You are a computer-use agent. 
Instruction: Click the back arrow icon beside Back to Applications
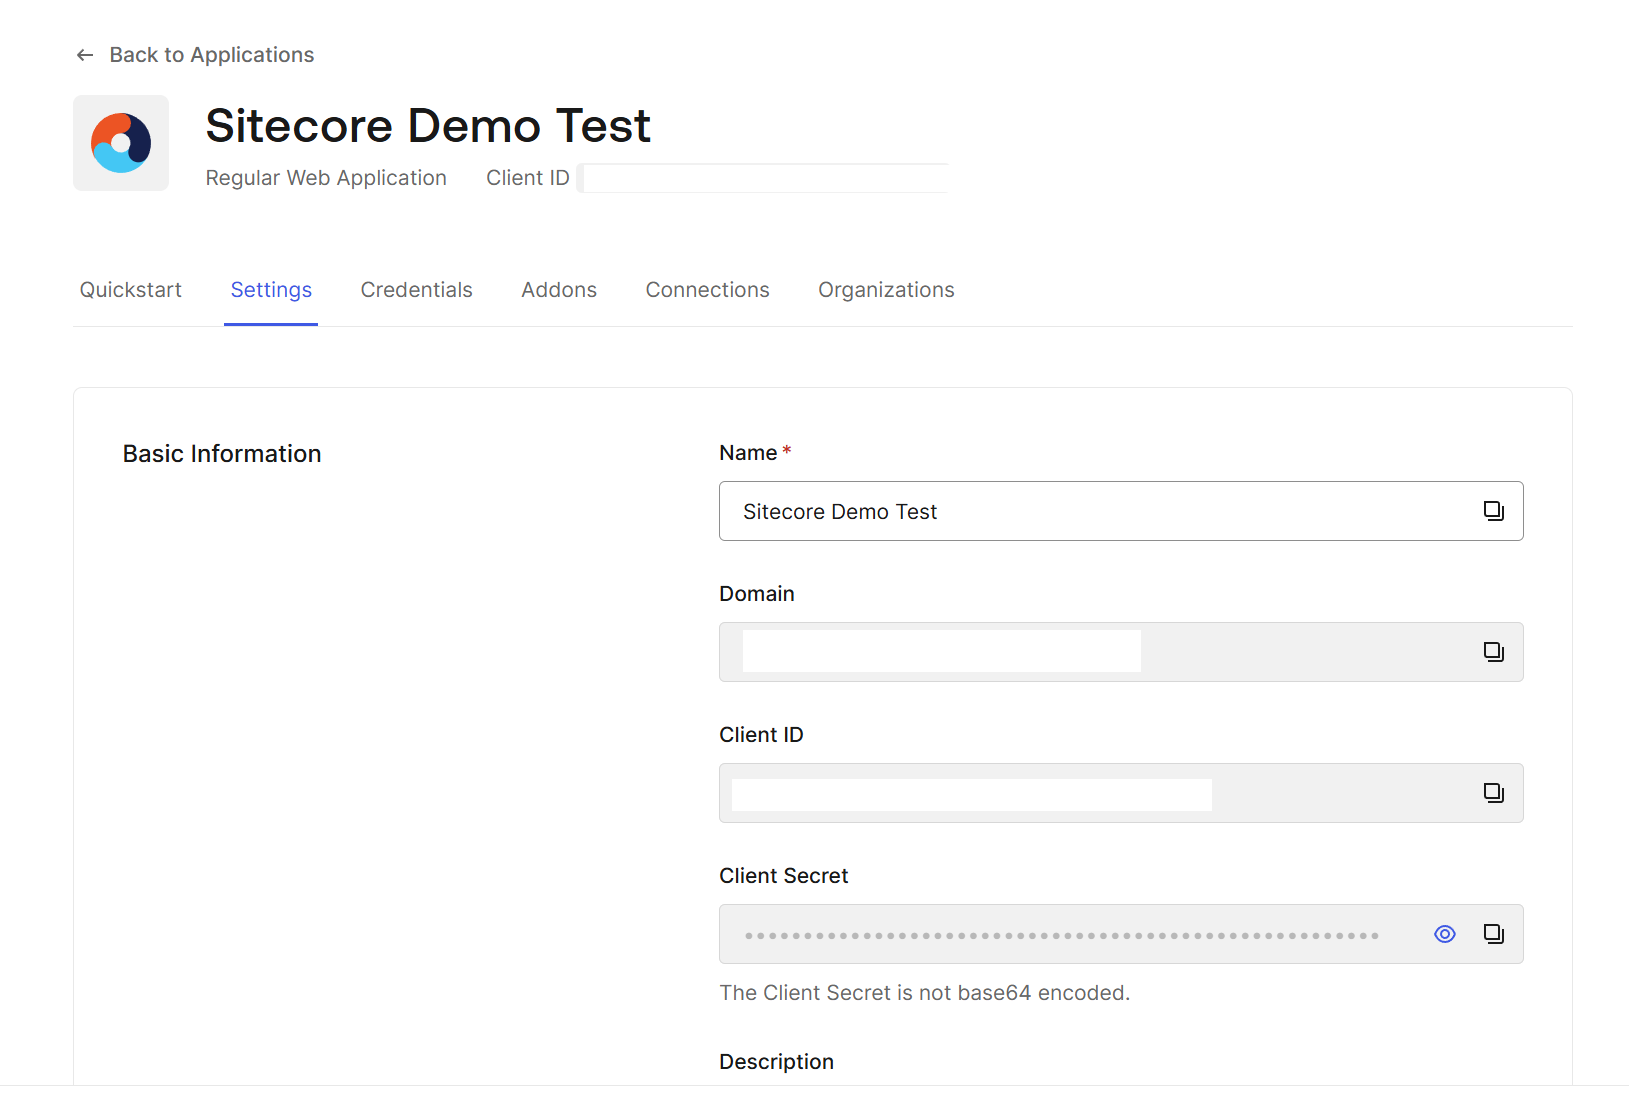click(x=85, y=55)
